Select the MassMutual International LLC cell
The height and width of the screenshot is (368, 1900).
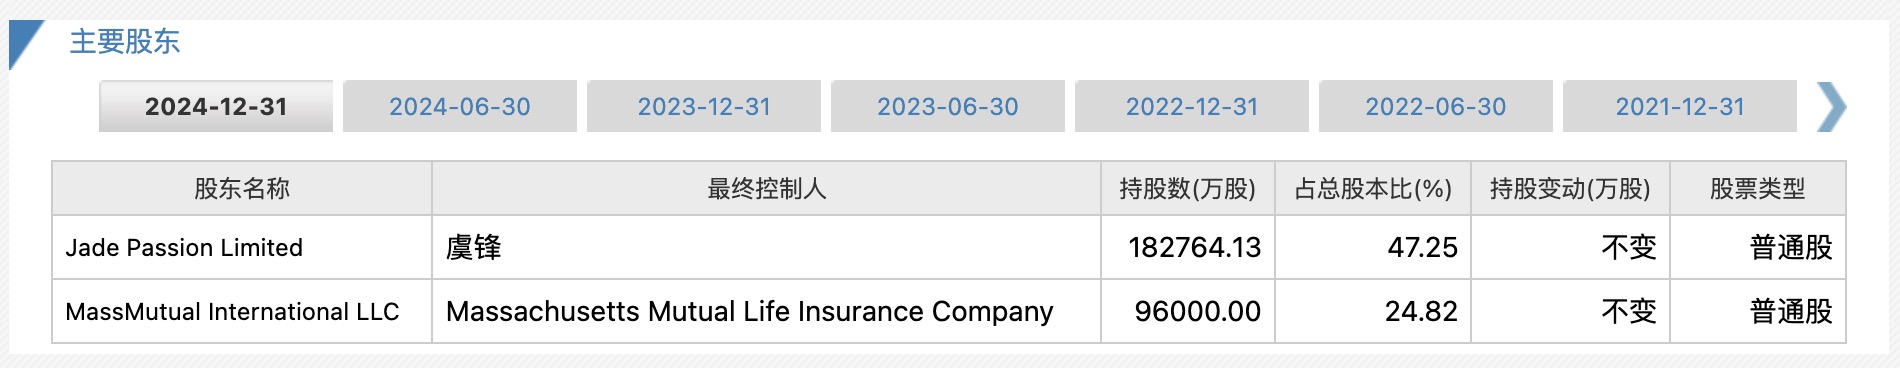(242, 311)
